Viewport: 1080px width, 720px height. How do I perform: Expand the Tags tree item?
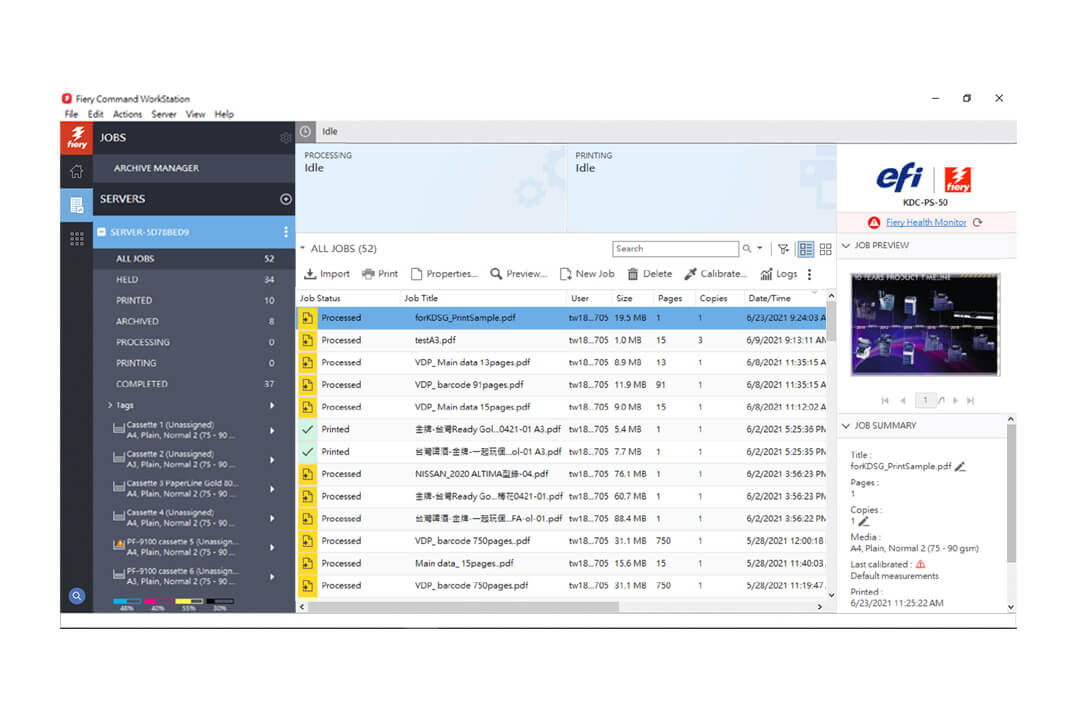click(110, 405)
